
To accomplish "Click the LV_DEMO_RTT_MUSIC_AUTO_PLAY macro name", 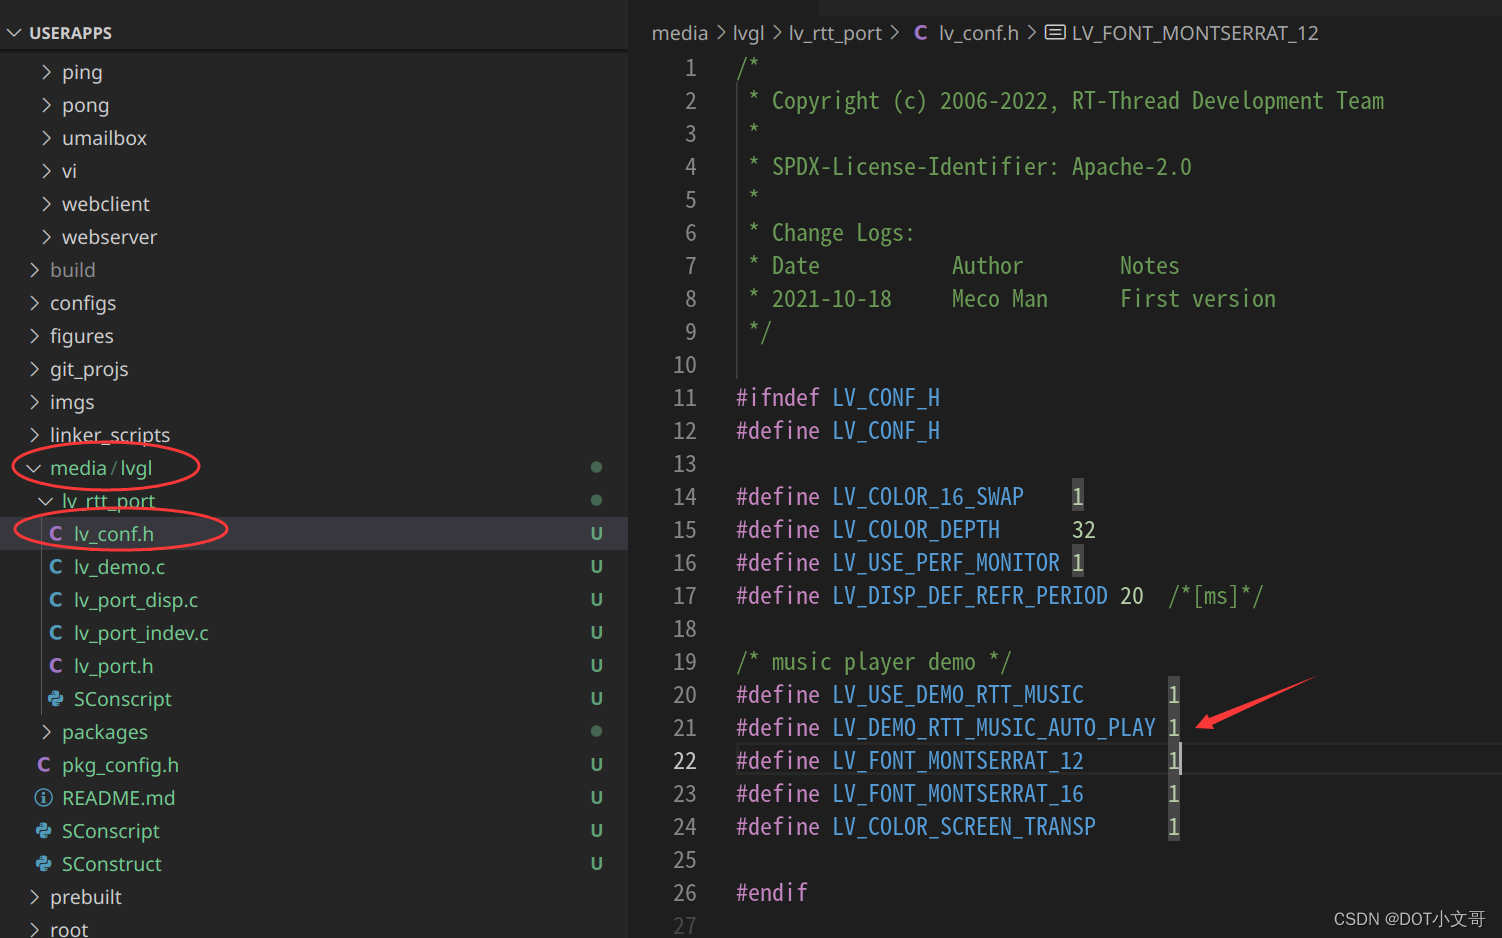I will click(994, 728).
